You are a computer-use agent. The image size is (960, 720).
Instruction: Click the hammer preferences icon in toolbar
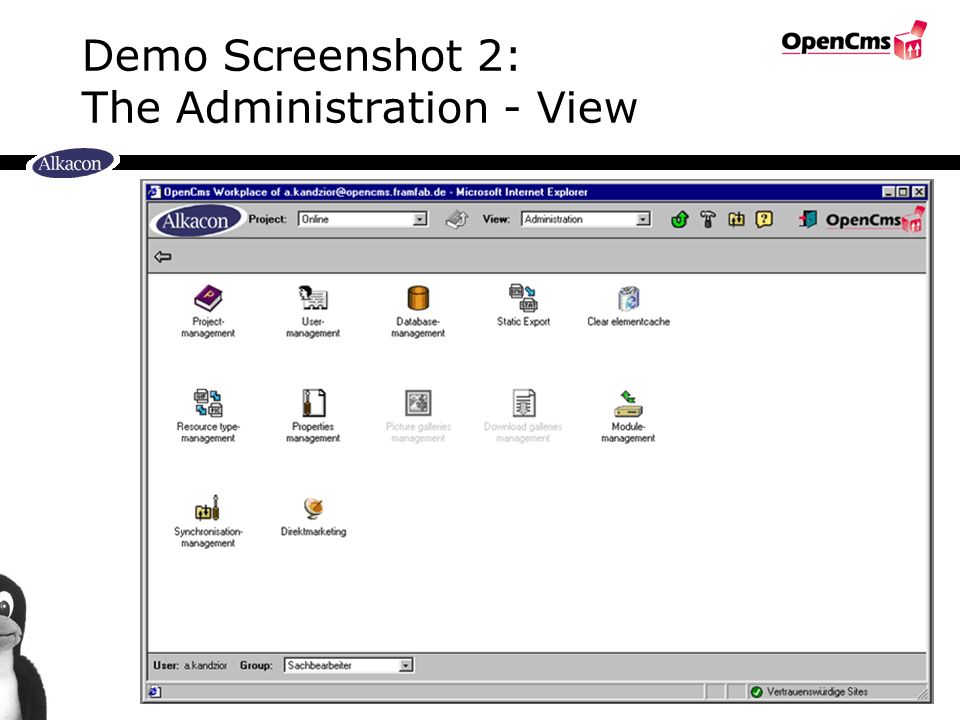708,219
